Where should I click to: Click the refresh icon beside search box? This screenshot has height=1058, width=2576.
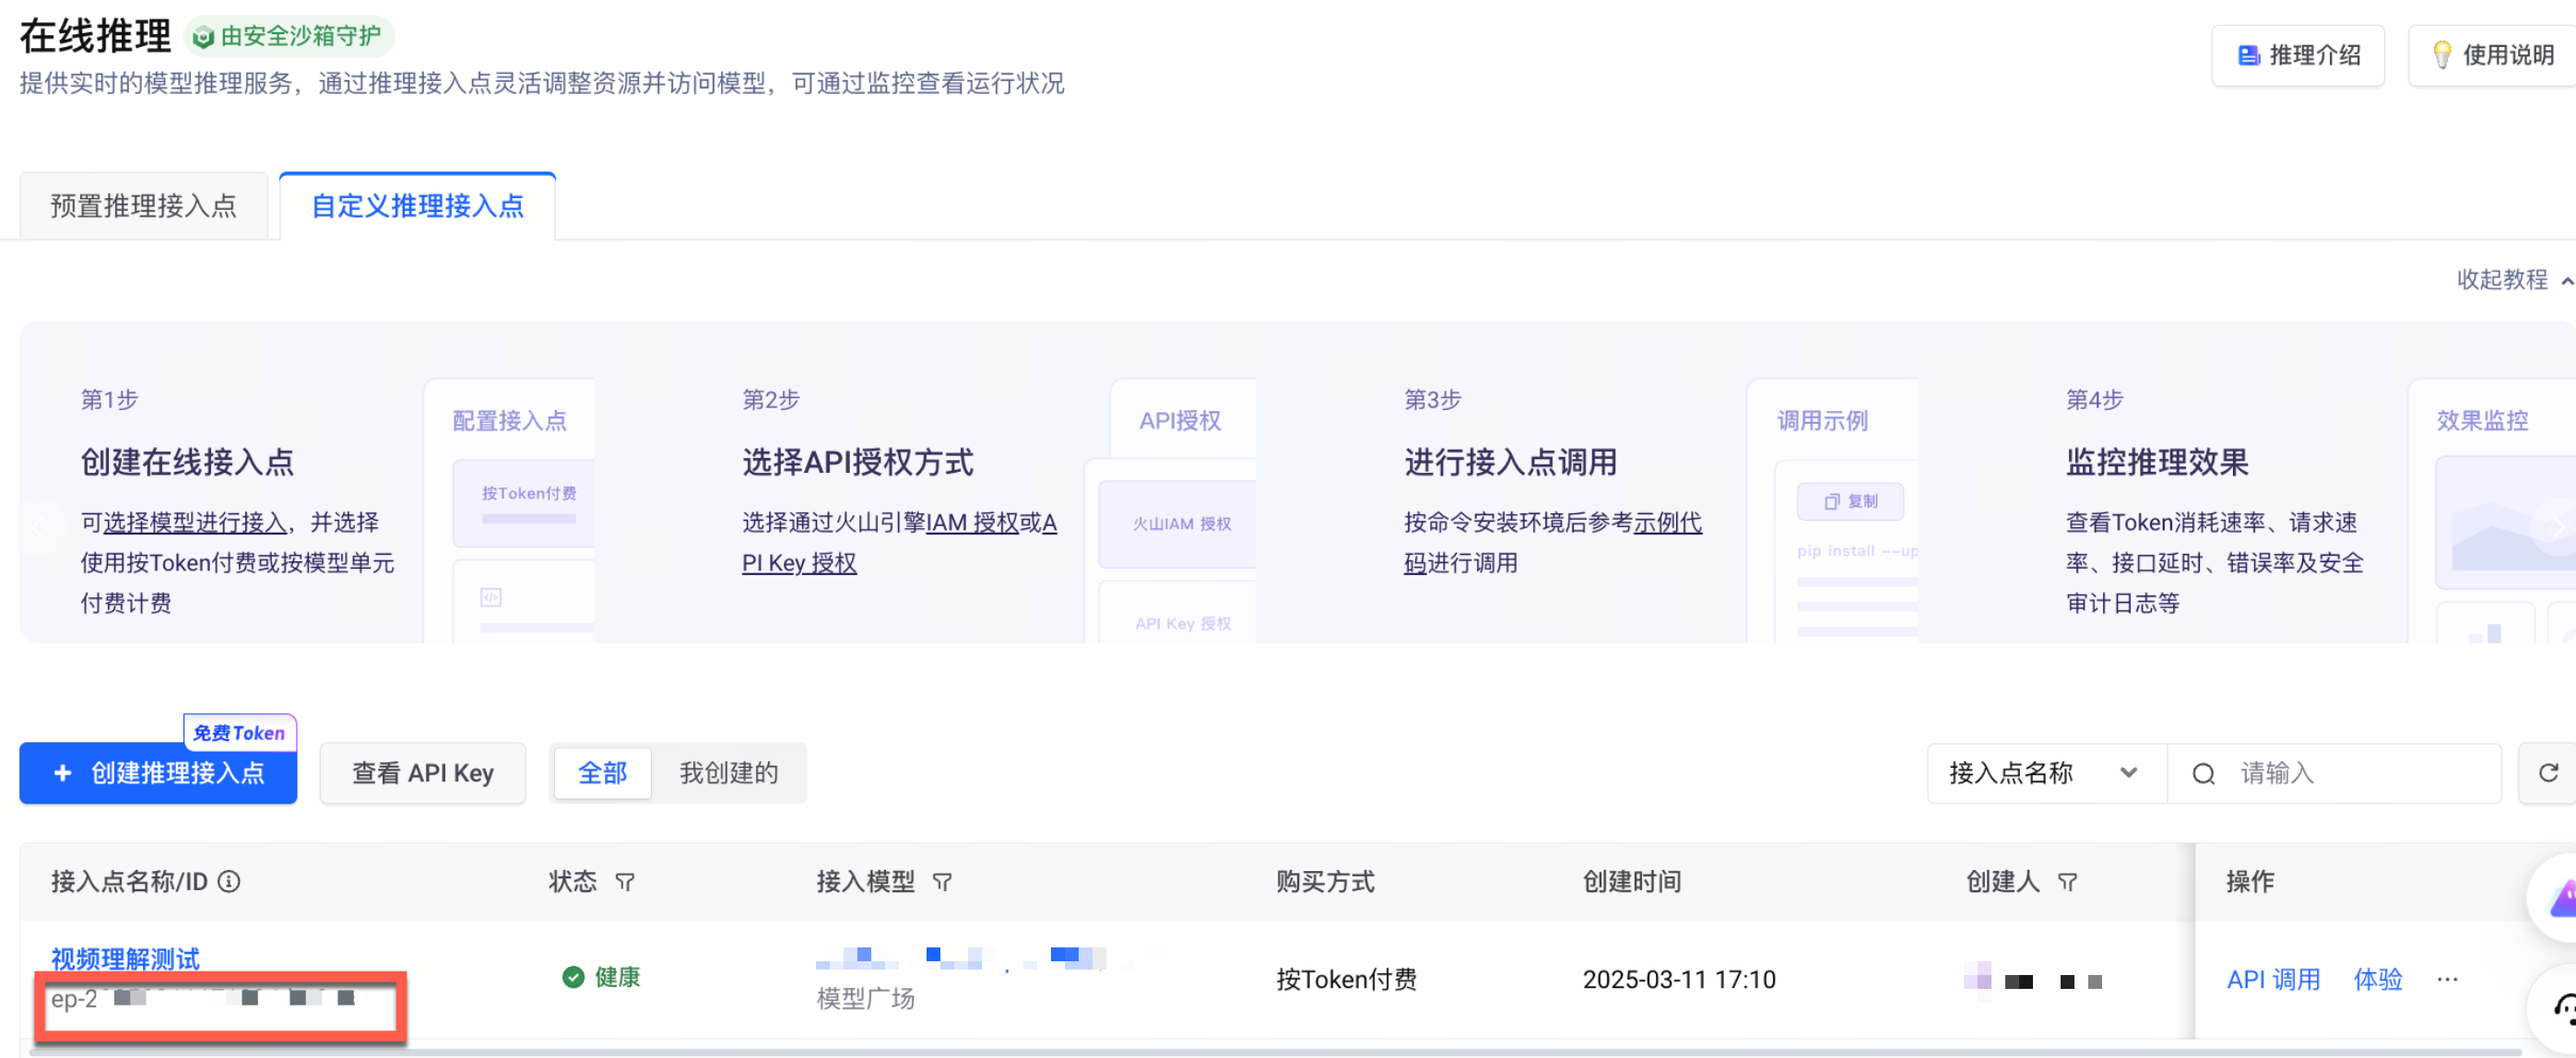click(2548, 773)
